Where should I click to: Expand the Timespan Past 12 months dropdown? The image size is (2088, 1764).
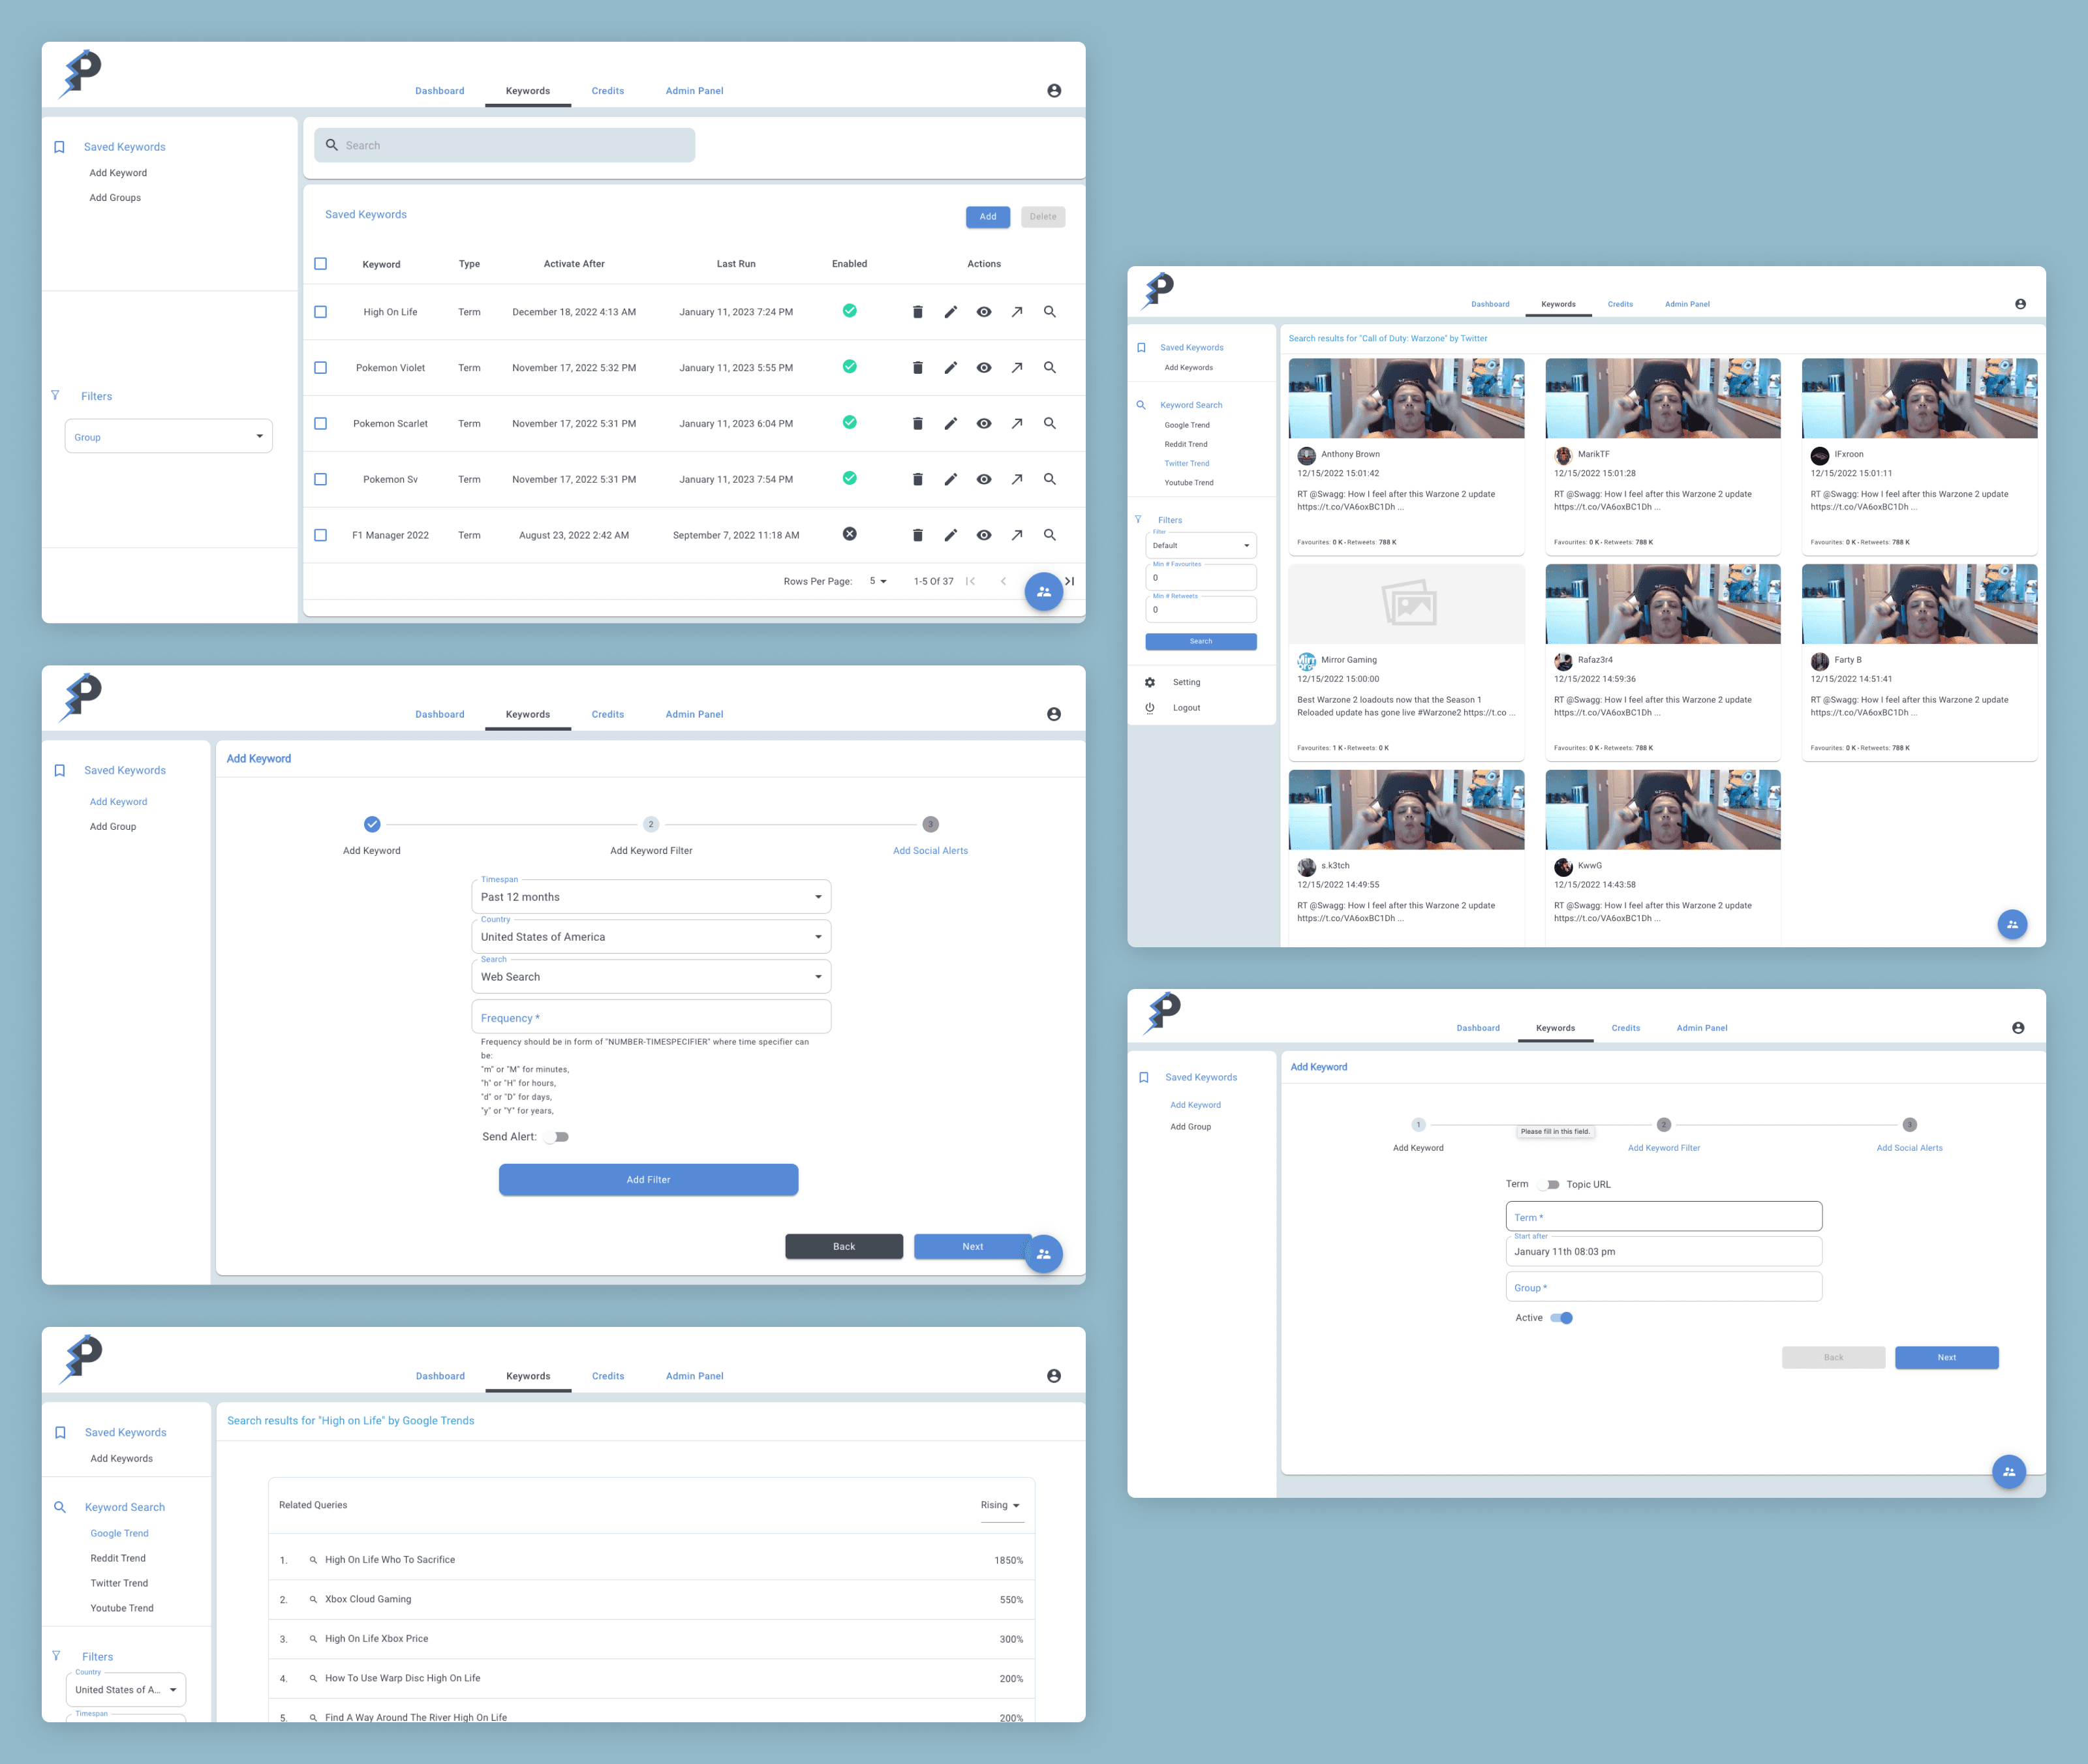click(650, 897)
